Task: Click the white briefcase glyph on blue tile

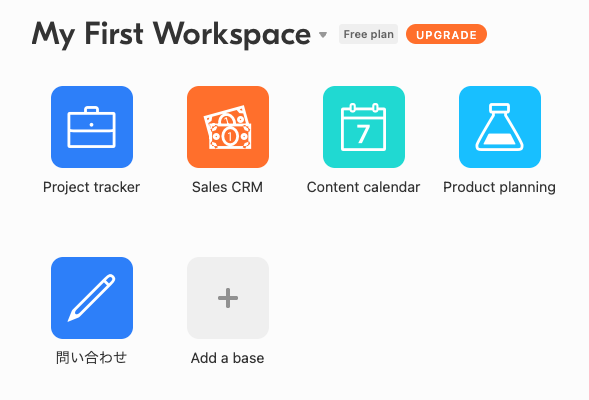Action: [x=92, y=127]
